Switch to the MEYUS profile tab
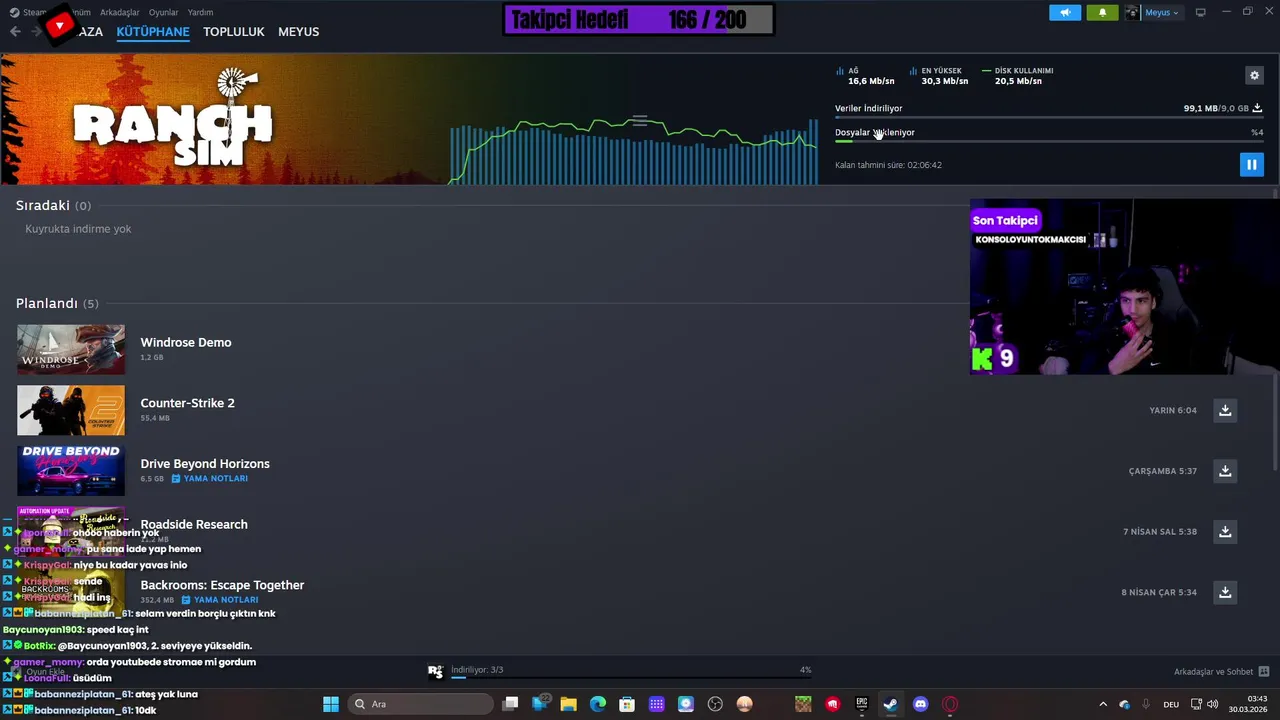 click(x=298, y=32)
